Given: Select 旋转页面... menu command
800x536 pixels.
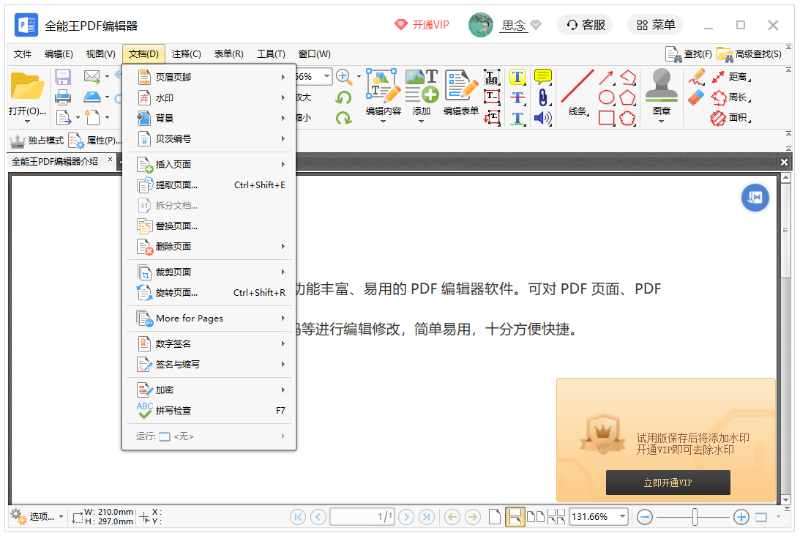Looking at the screenshot, I should (209, 293).
